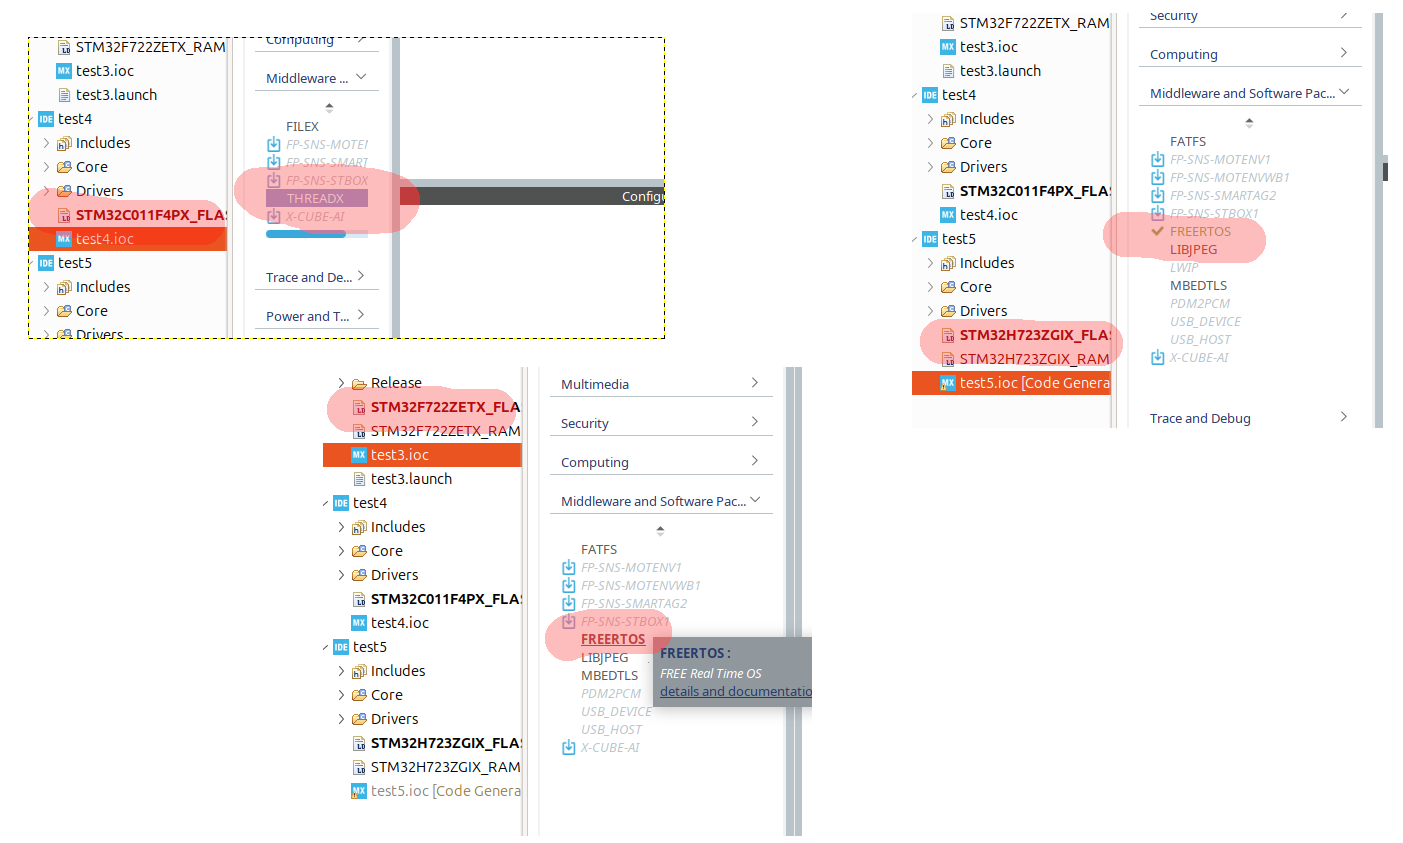
Task: Open the Trace and Debug category
Action: [x=1200, y=417]
